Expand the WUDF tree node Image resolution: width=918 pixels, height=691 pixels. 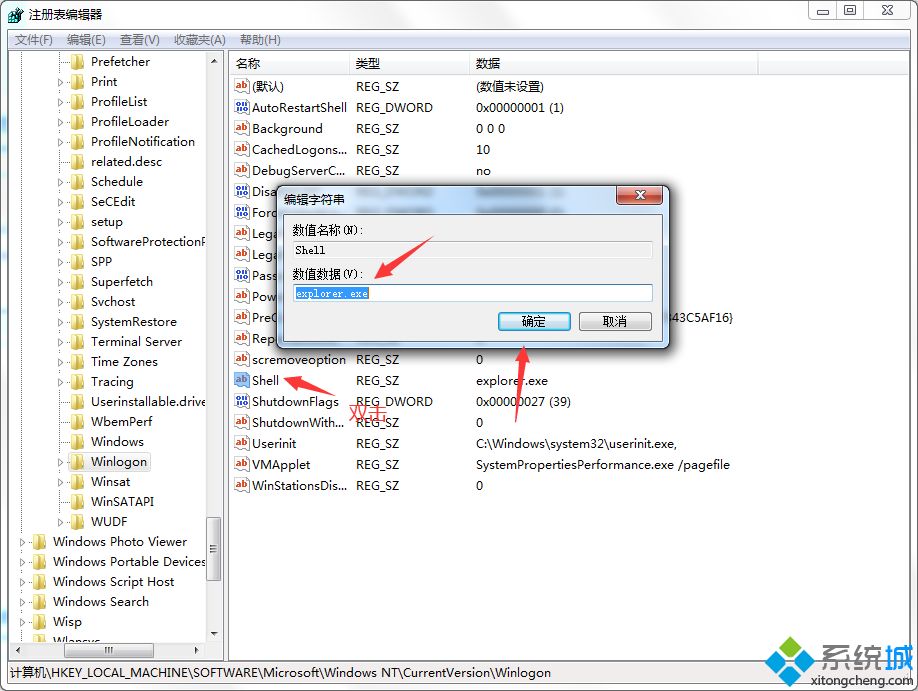tap(60, 522)
